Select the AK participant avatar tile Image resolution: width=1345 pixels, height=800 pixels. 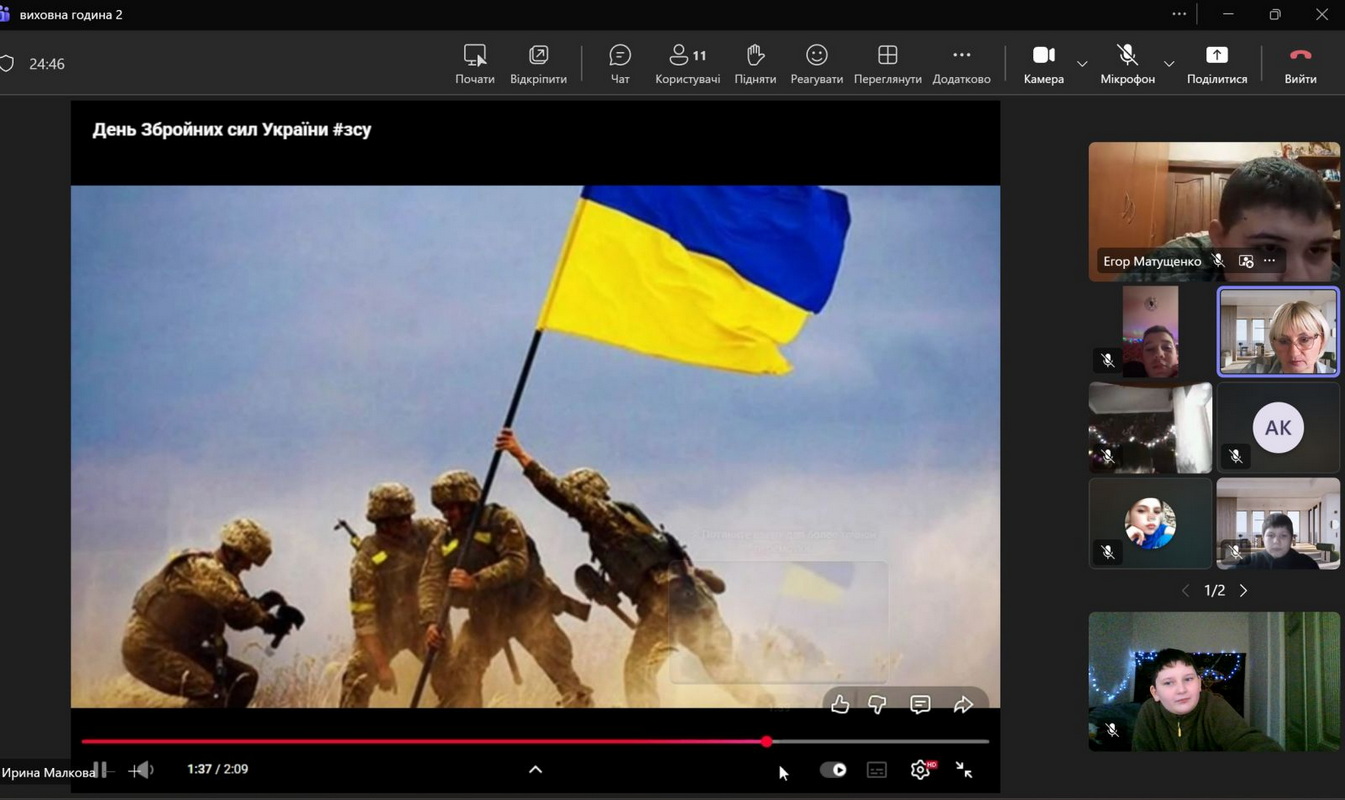coord(1278,428)
